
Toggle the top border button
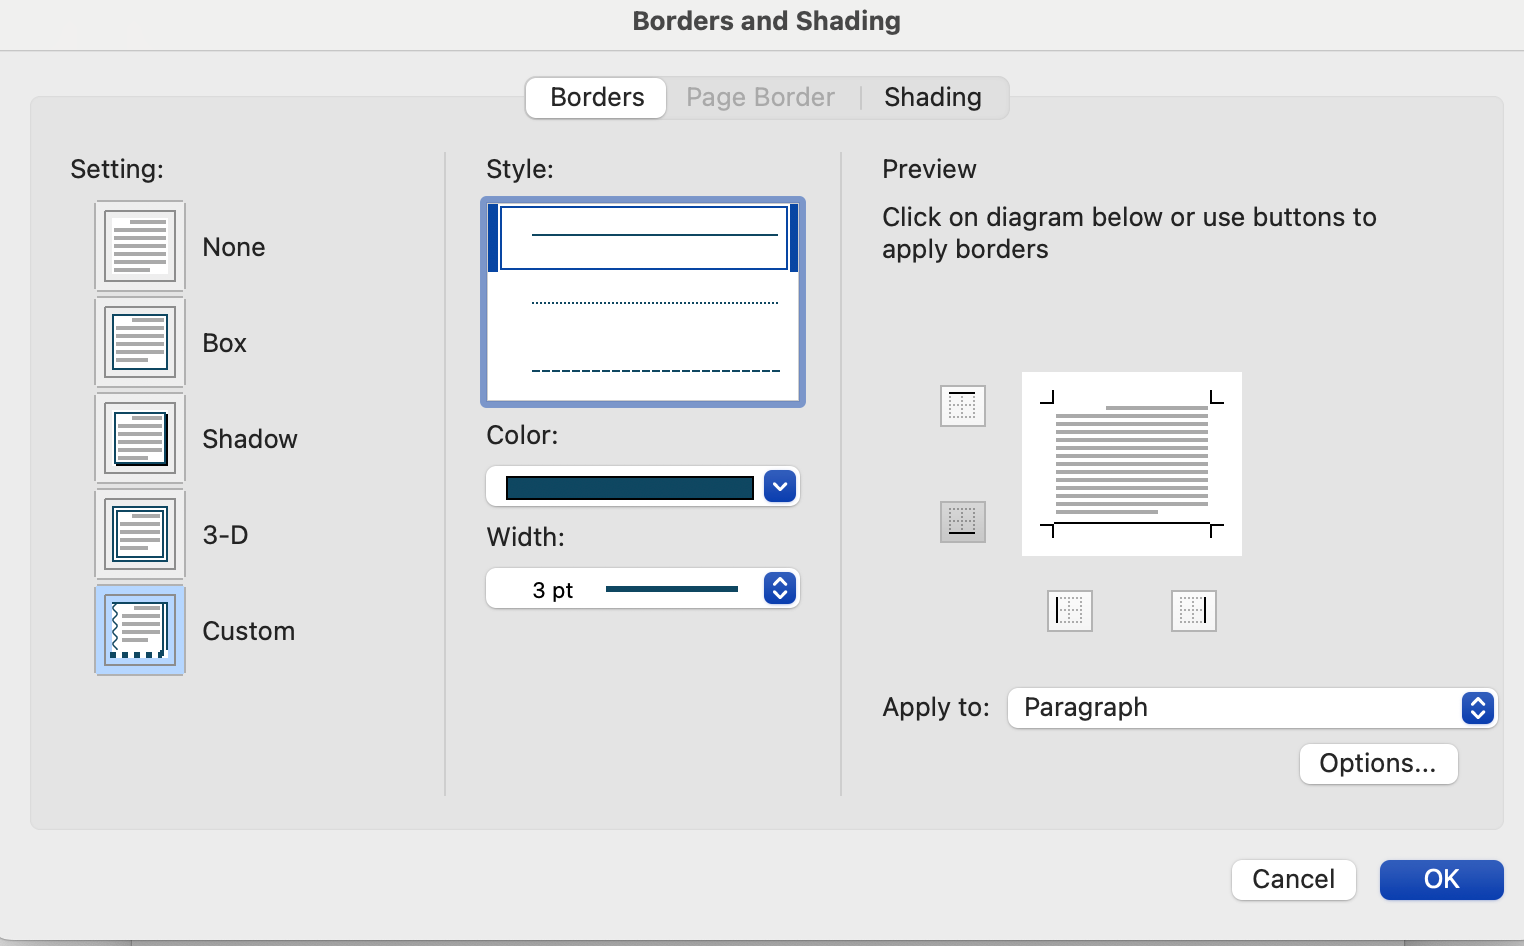click(963, 406)
